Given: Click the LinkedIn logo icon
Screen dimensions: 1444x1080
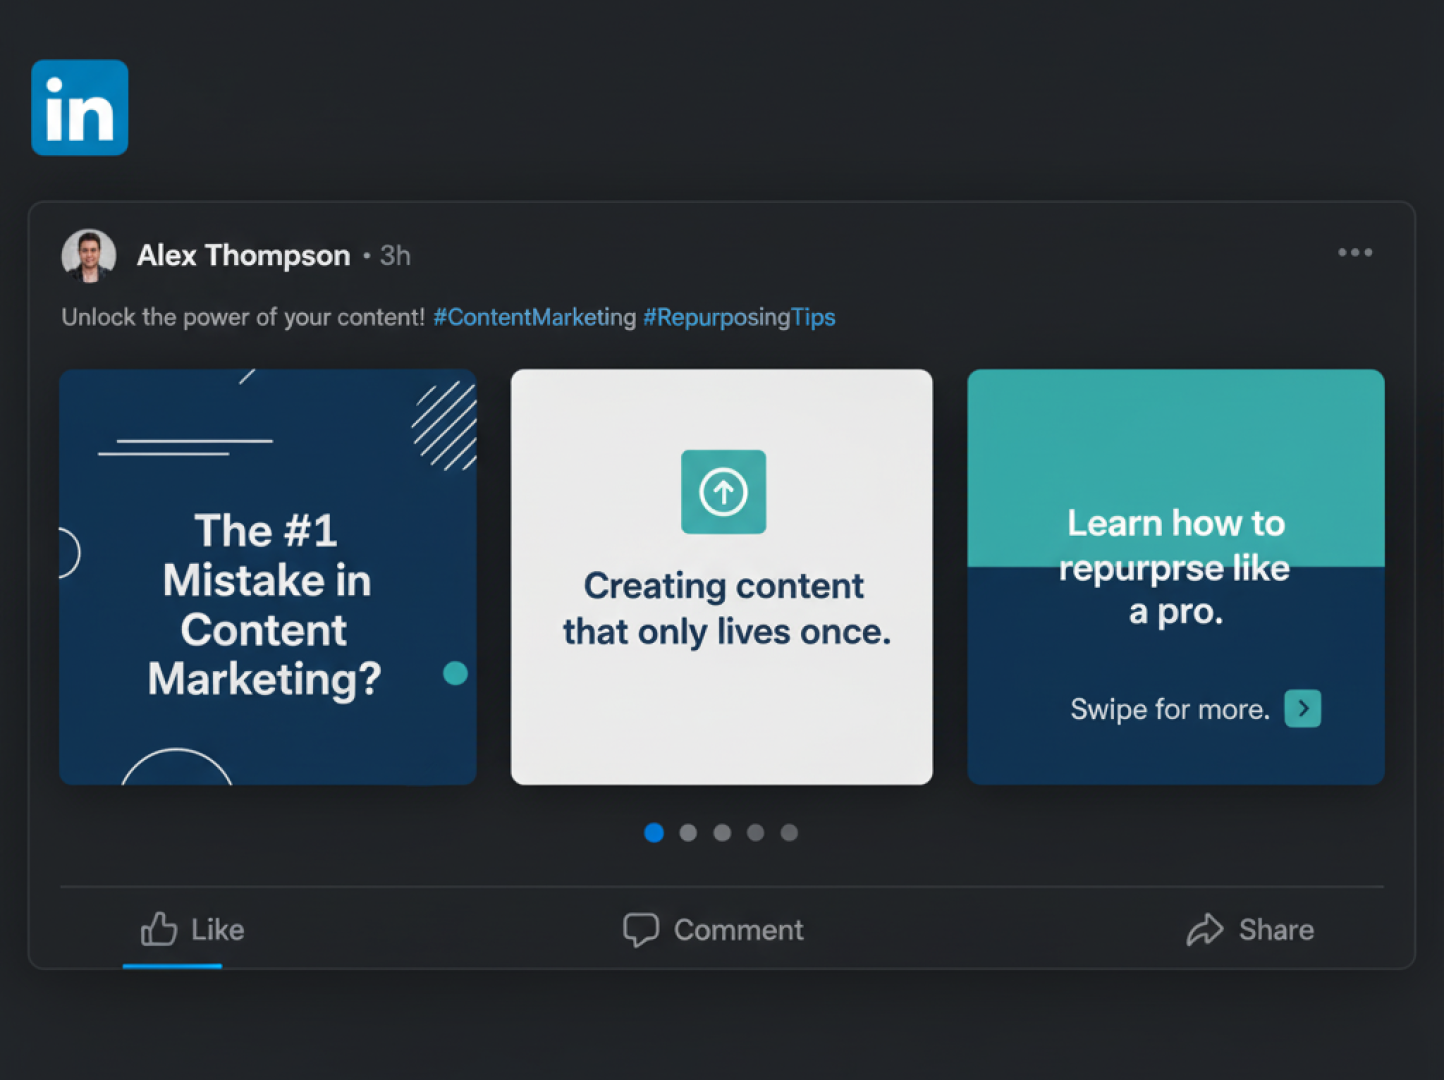Looking at the screenshot, I should click(80, 108).
